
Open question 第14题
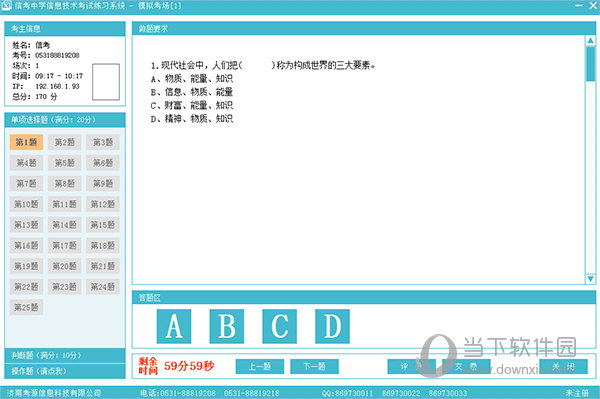pyautogui.click(x=65, y=225)
